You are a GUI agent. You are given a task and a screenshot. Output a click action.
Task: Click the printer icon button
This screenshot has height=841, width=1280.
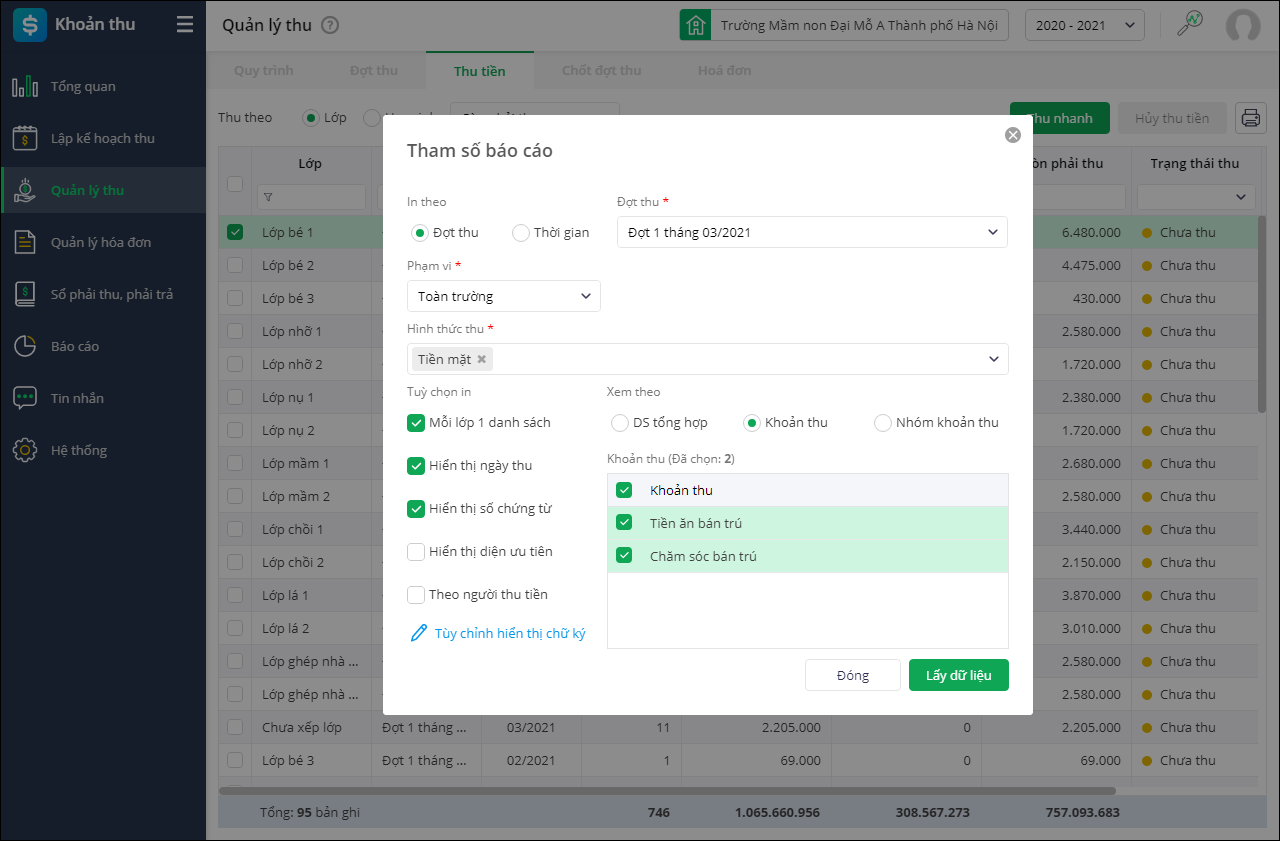(1250, 118)
